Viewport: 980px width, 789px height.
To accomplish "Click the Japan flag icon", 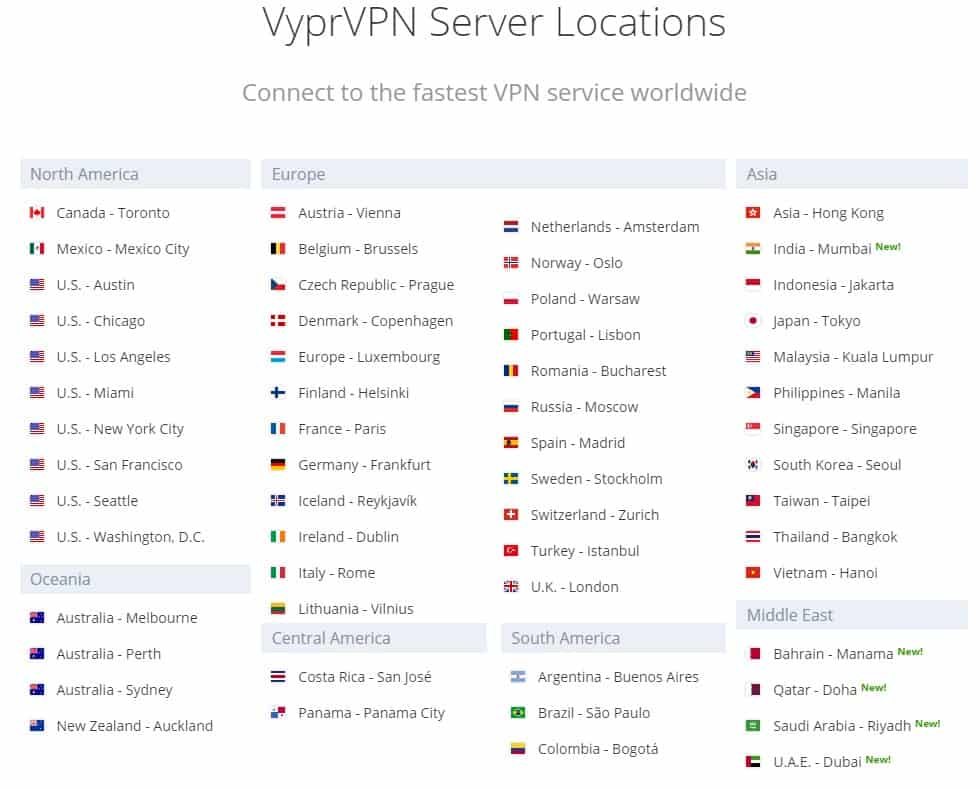I will [x=753, y=321].
